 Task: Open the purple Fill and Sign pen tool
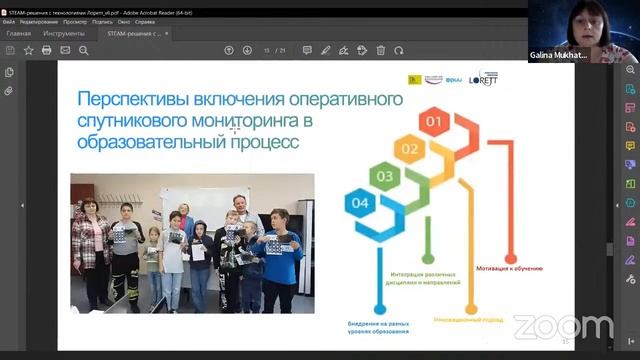[631, 260]
